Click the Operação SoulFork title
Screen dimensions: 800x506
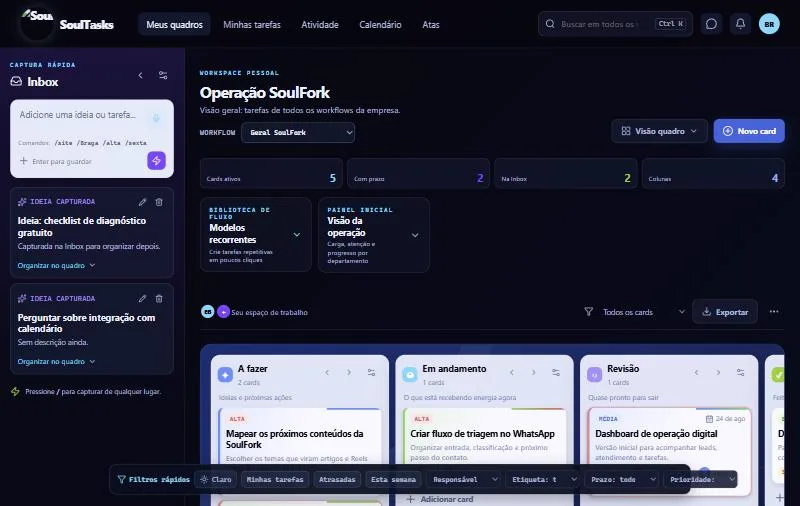click(264, 93)
